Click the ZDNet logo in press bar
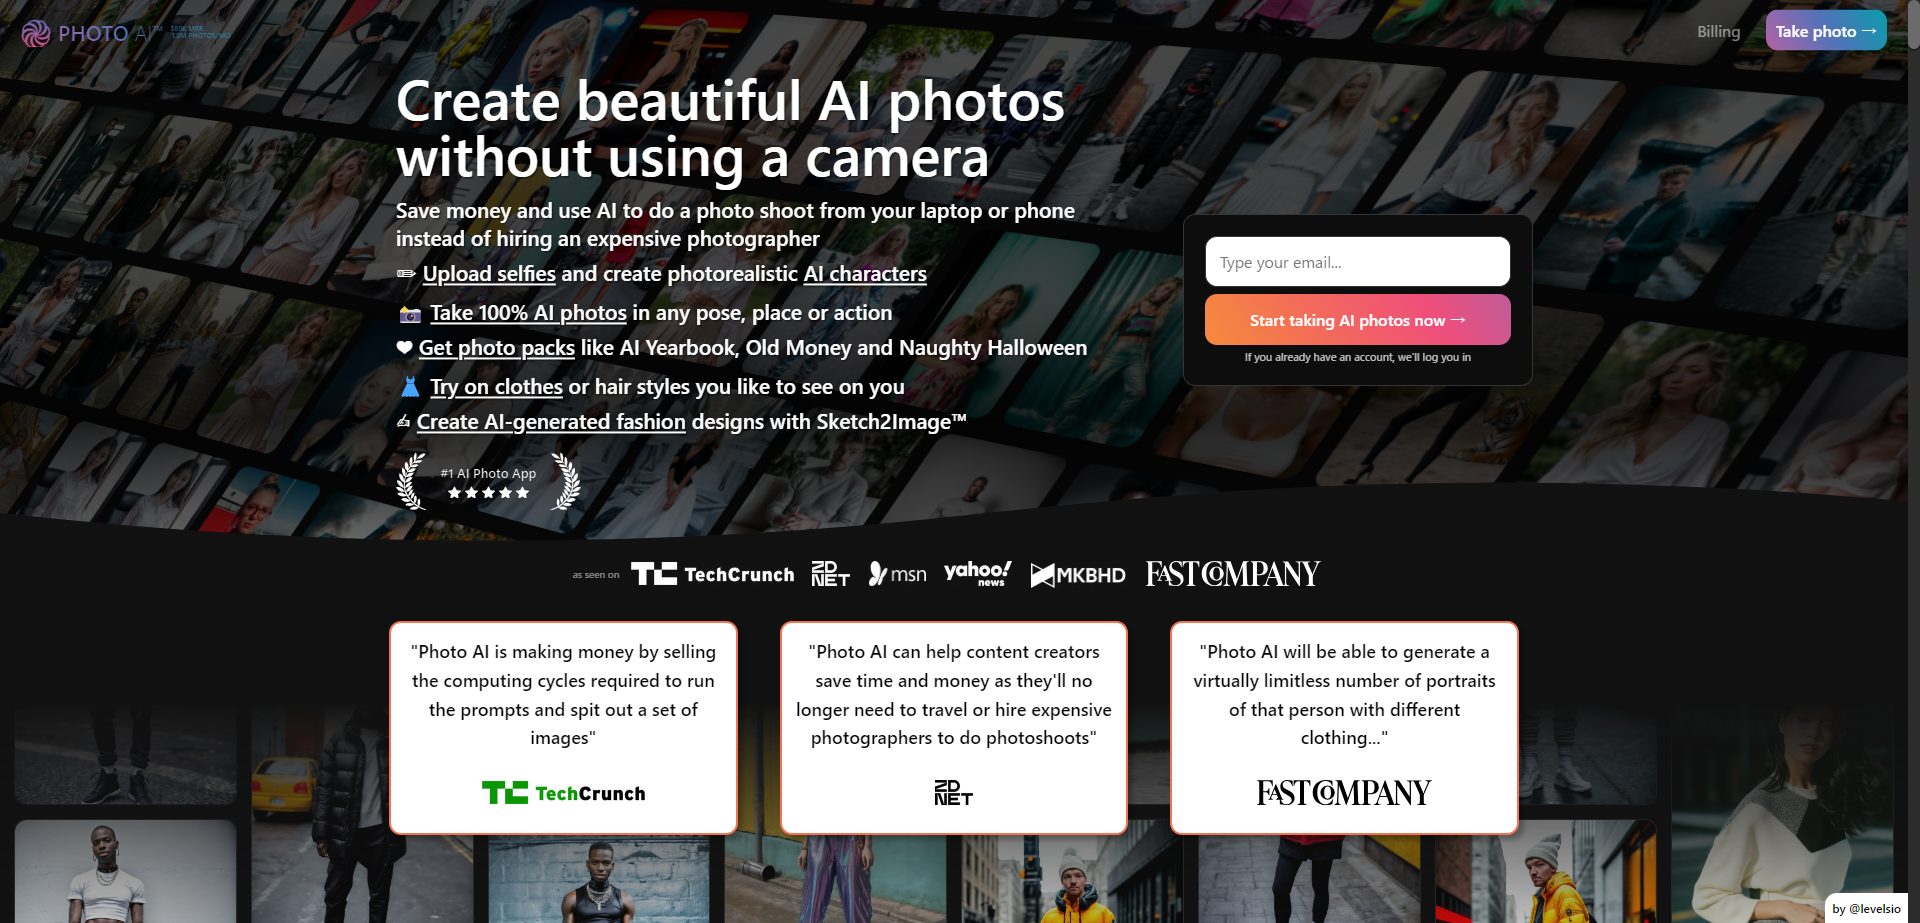This screenshot has width=1920, height=923. coord(830,573)
